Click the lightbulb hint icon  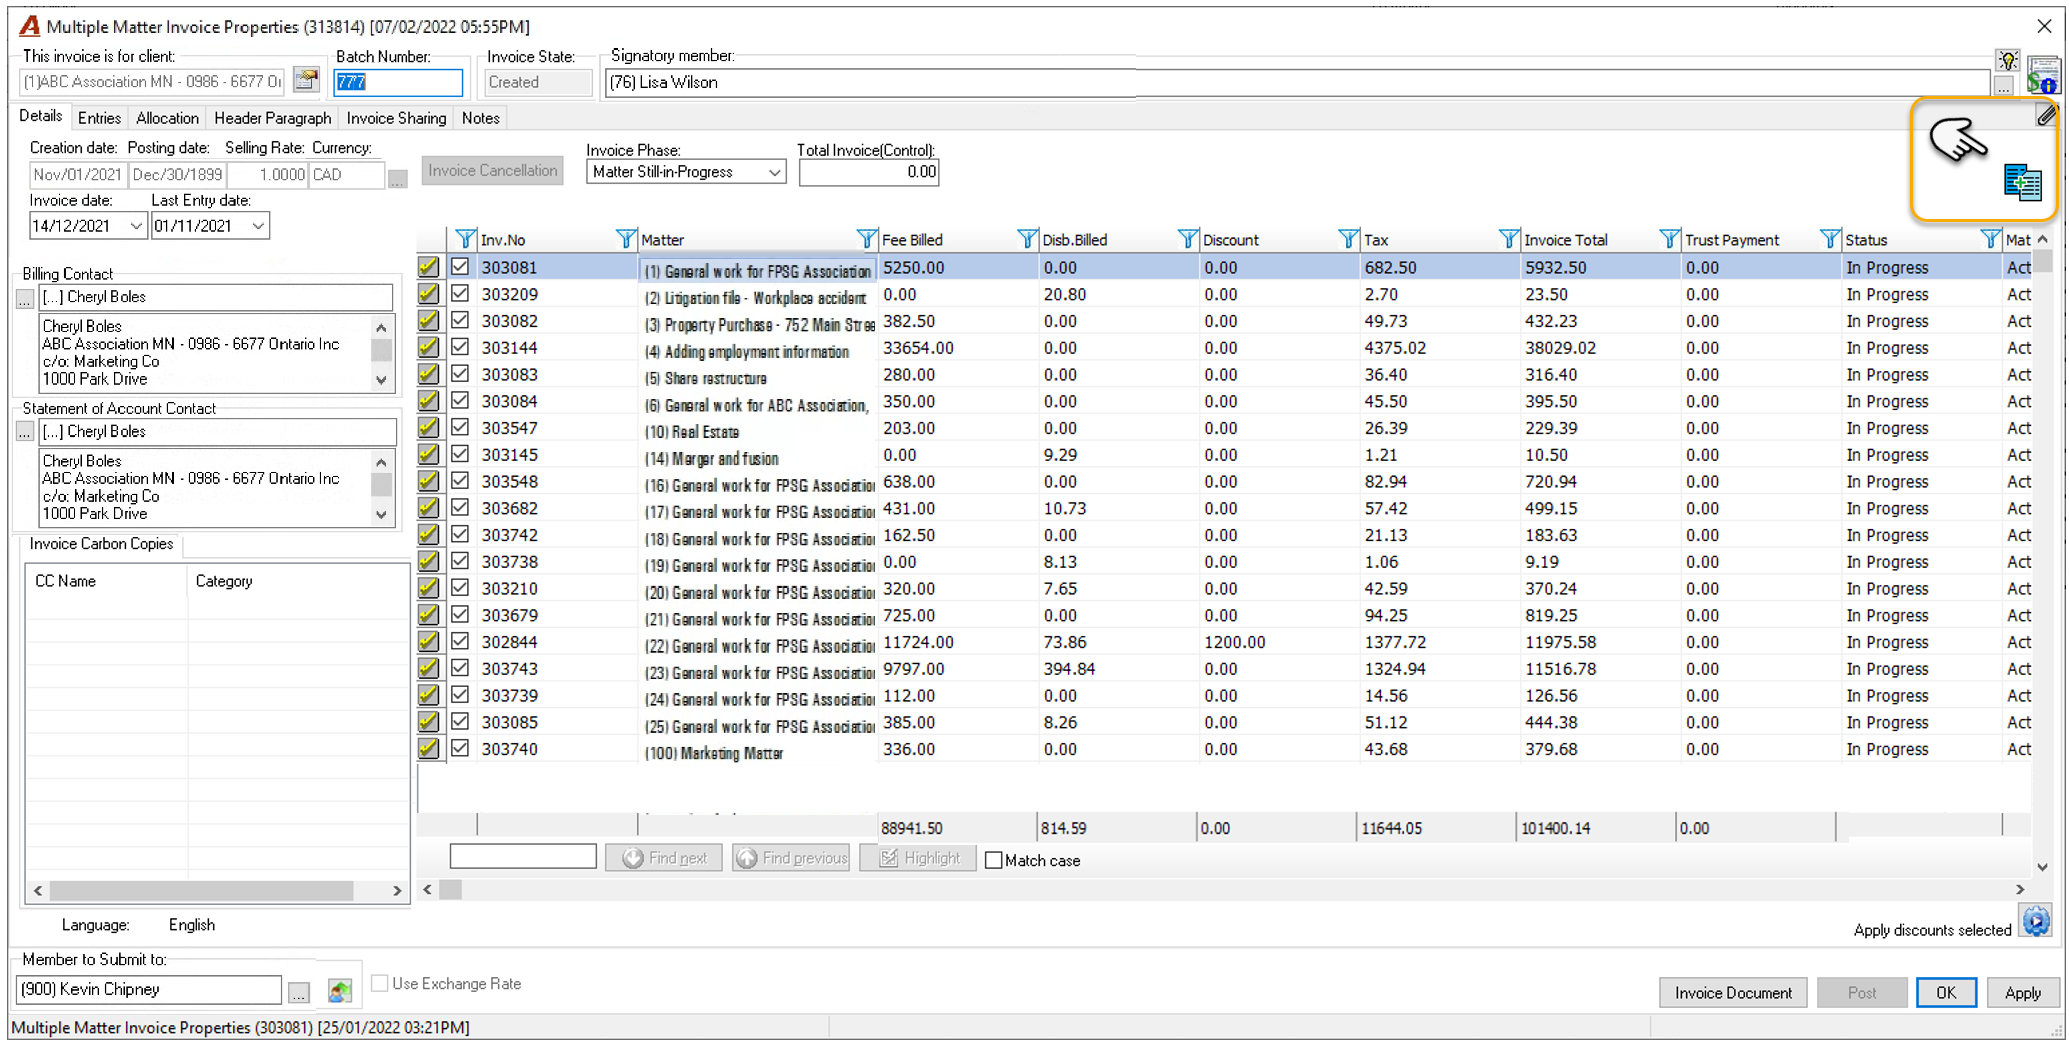(x=2007, y=61)
